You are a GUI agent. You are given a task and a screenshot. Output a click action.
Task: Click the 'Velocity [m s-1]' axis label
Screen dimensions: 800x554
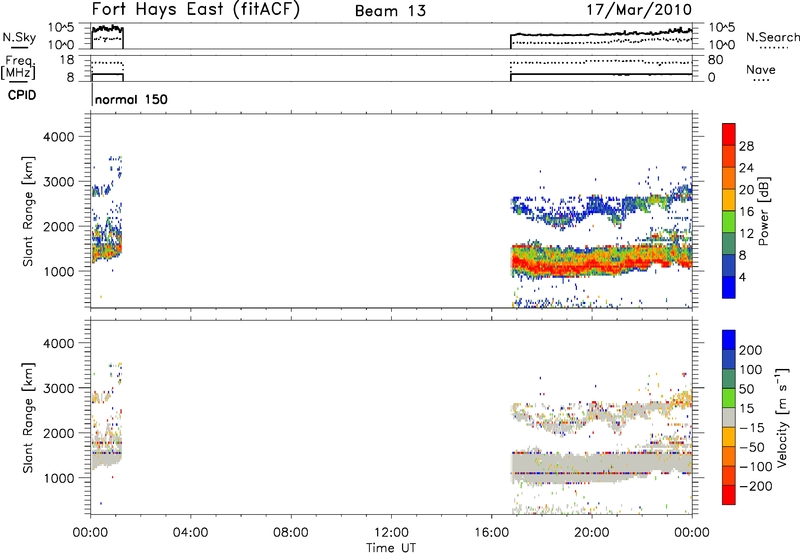pyautogui.click(x=782, y=417)
